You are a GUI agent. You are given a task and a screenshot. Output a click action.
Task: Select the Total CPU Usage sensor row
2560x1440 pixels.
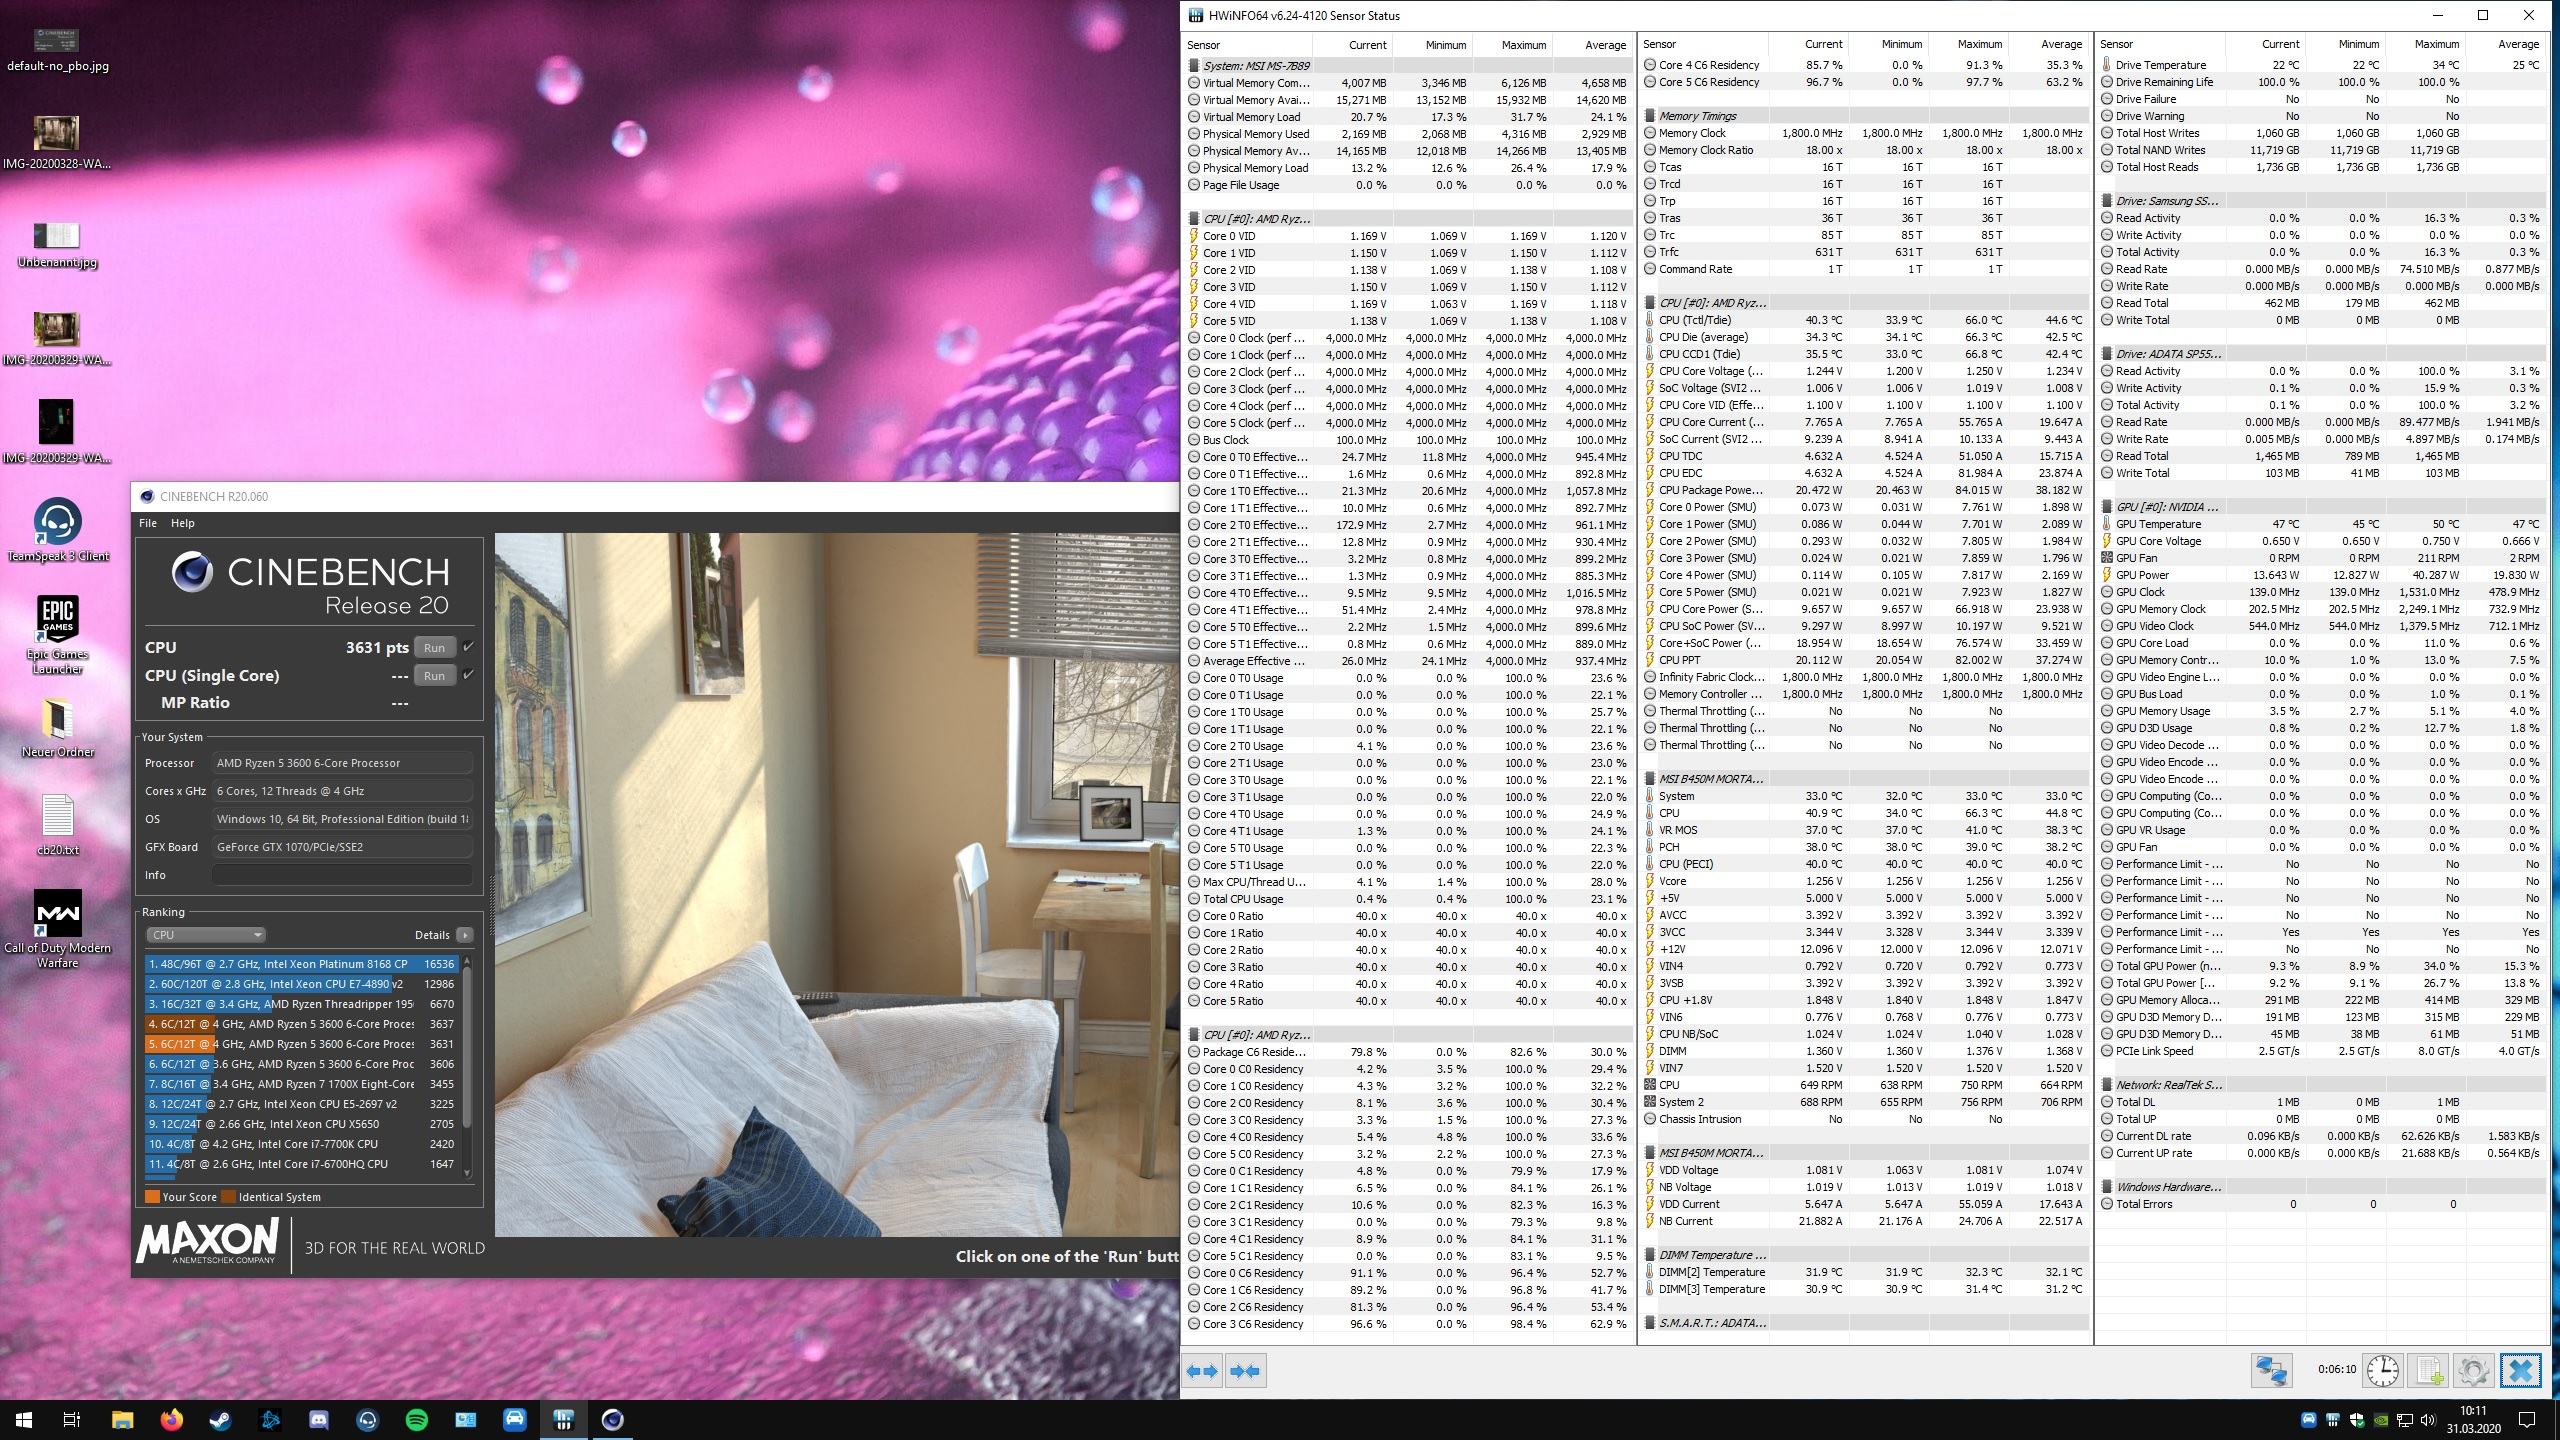click(x=1408, y=899)
